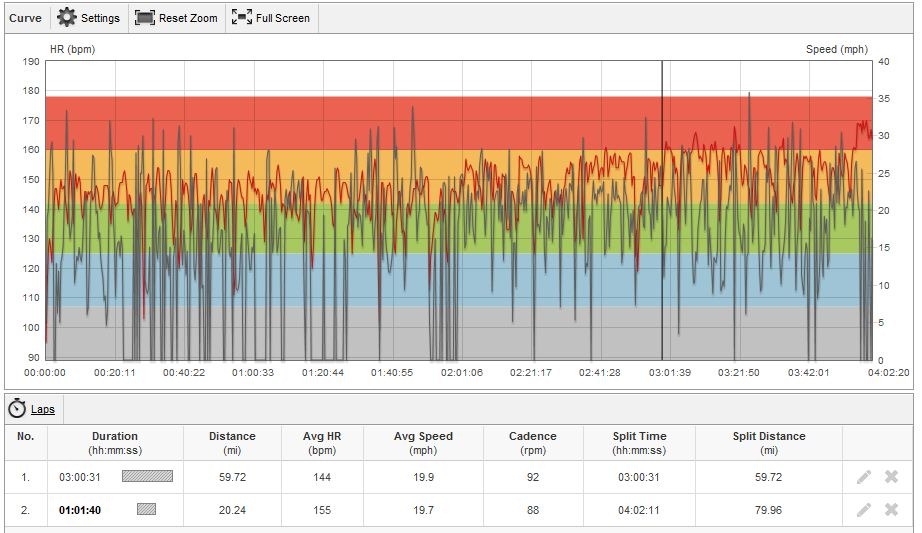Click the red heart rate zone band
The width and height of the screenshot is (922, 533).
(x=459, y=123)
